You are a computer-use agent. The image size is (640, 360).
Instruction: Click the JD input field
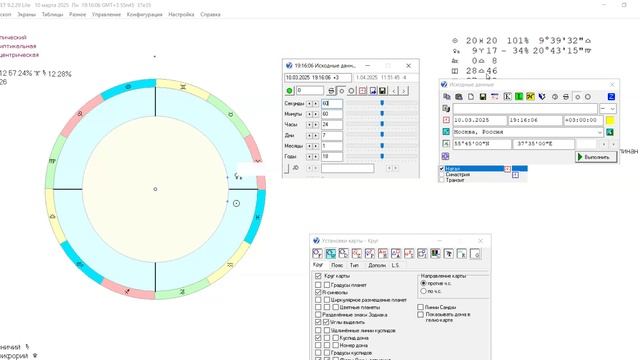tap(347, 168)
